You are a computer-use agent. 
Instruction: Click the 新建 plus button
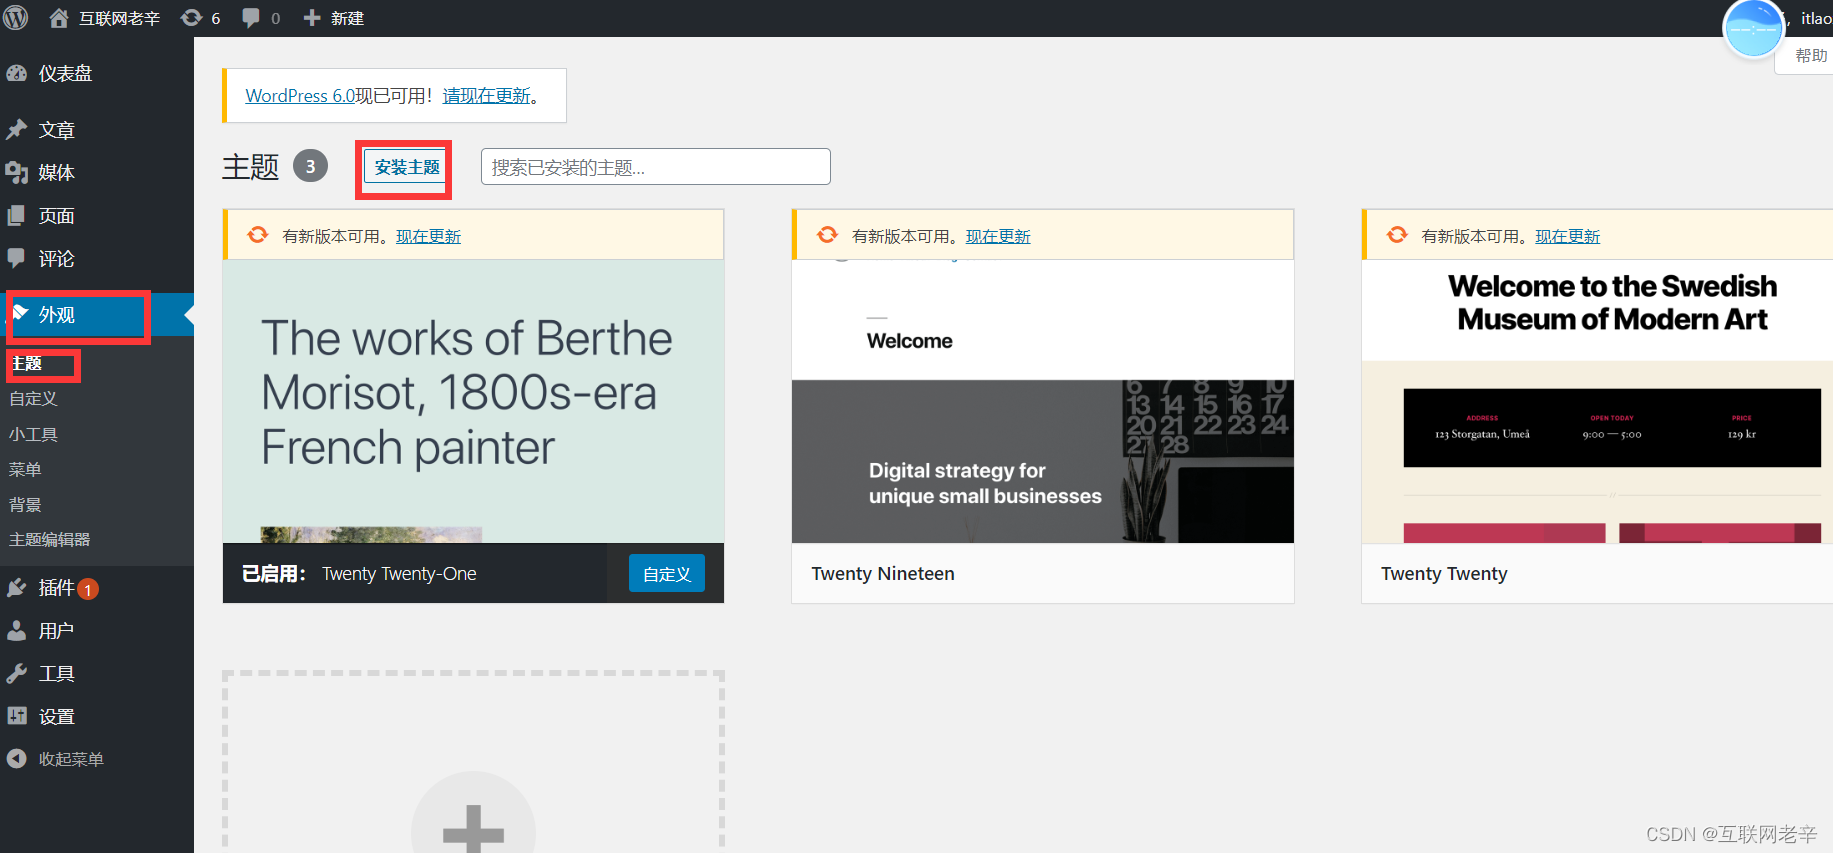(x=333, y=18)
